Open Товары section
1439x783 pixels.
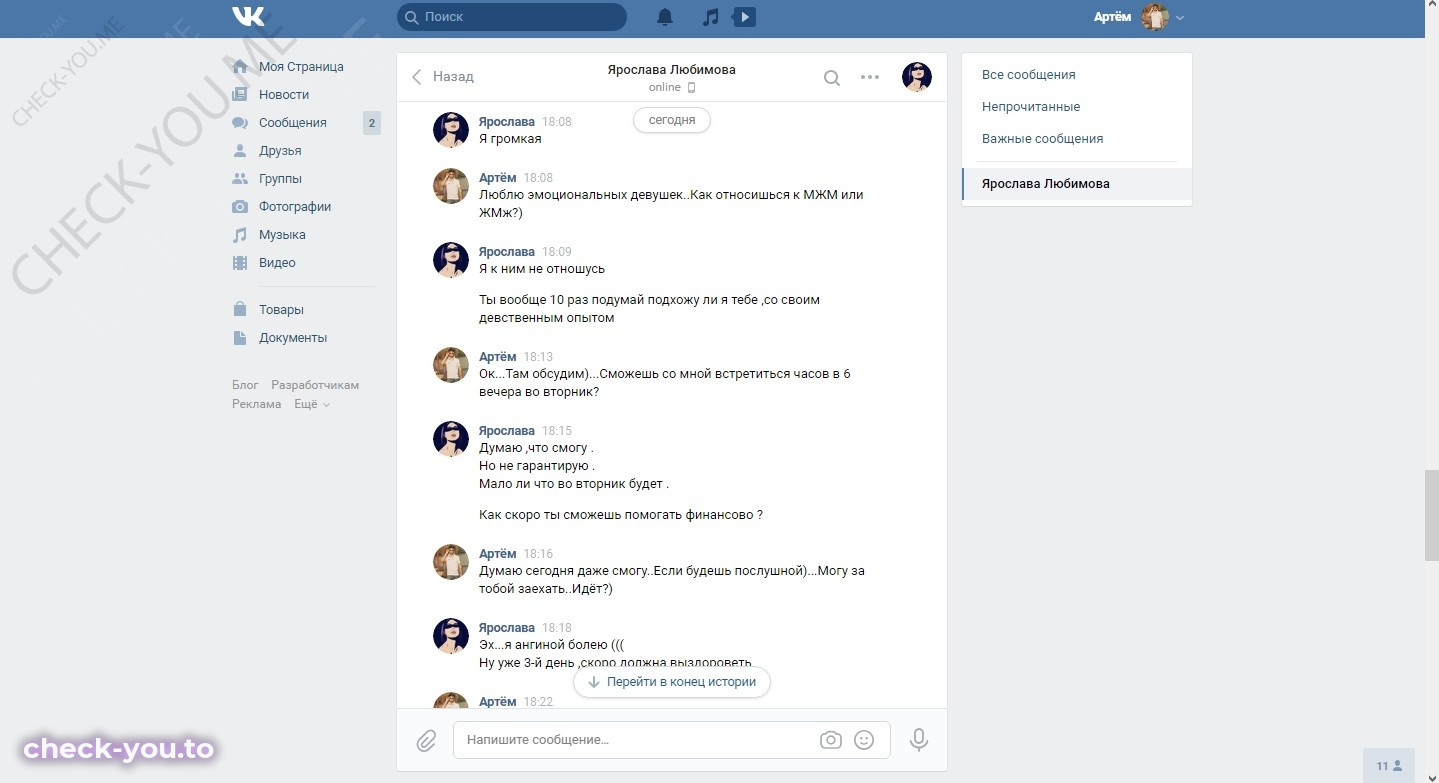[281, 310]
